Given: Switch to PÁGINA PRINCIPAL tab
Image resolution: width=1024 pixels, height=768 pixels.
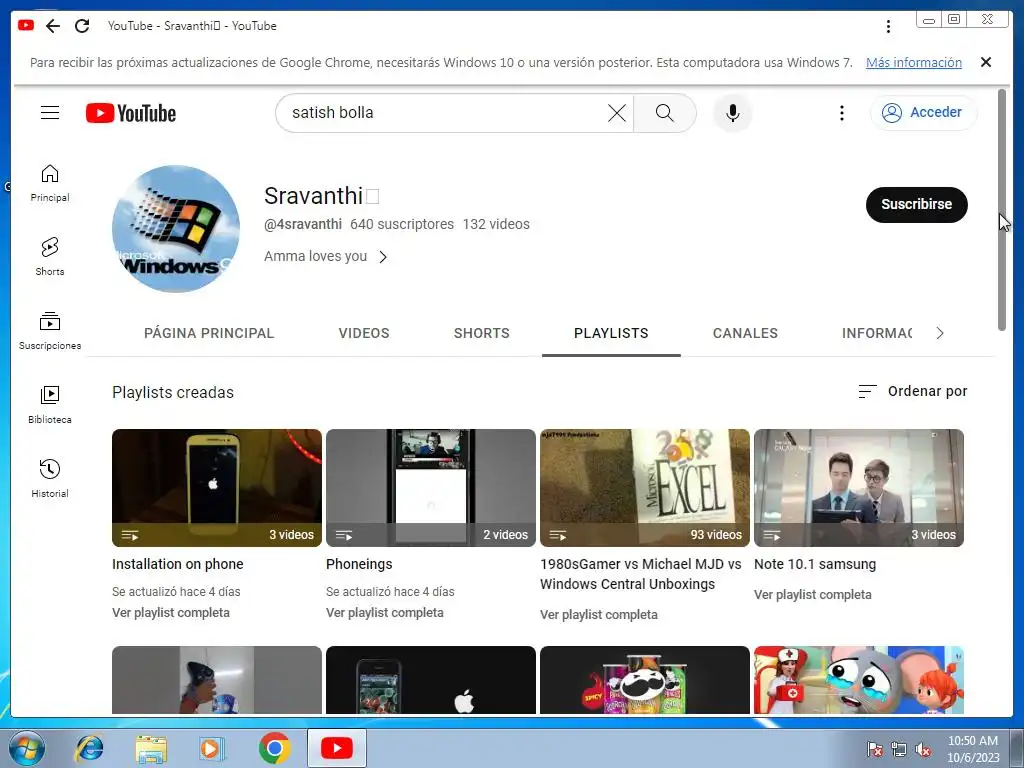Looking at the screenshot, I should pyautogui.click(x=209, y=333).
